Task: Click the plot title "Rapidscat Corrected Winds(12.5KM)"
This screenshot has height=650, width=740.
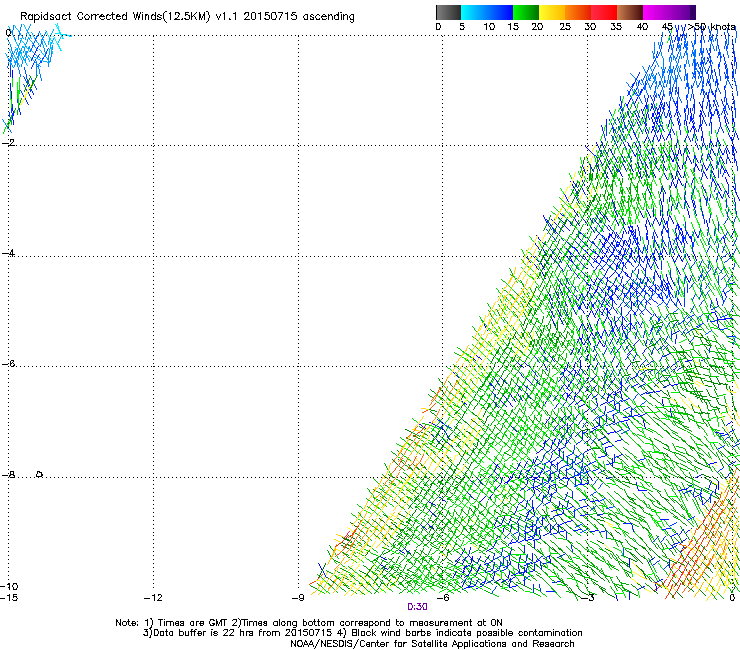Action: [115, 17]
